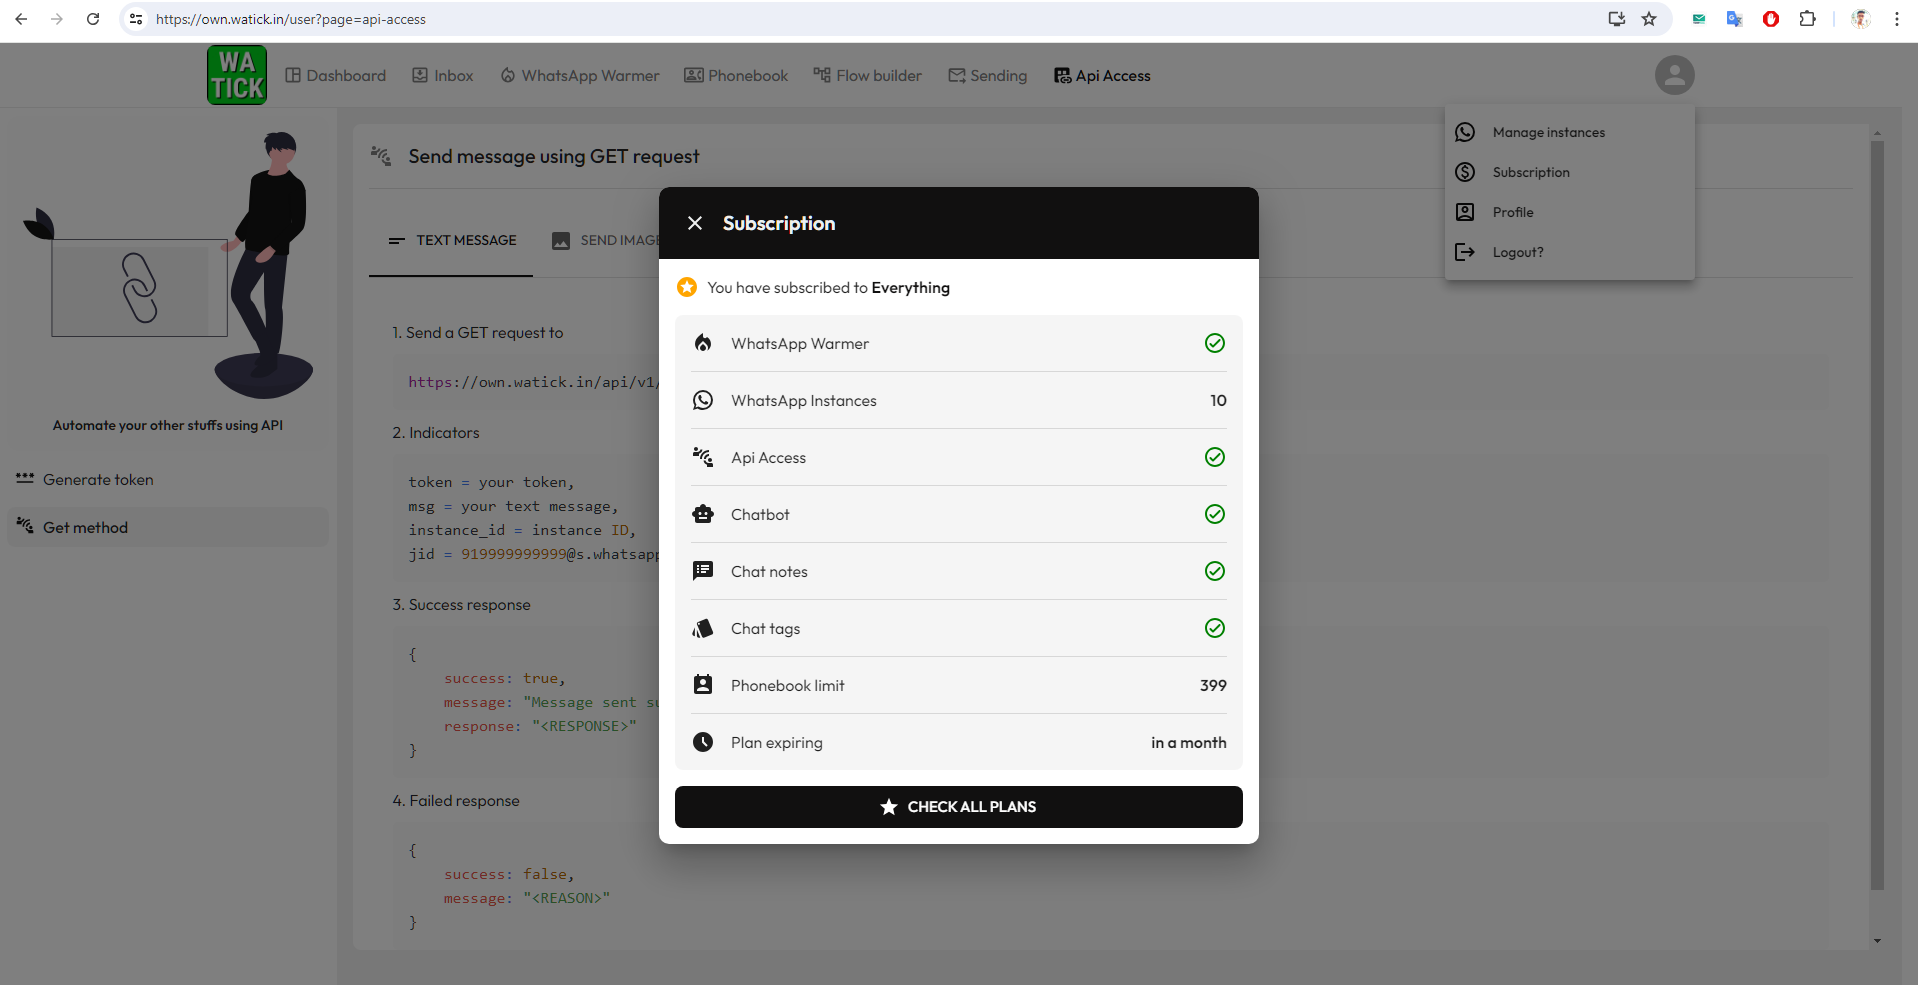Bookmark this page with the star icon
This screenshot has width=1918, height=985.
1649,19
